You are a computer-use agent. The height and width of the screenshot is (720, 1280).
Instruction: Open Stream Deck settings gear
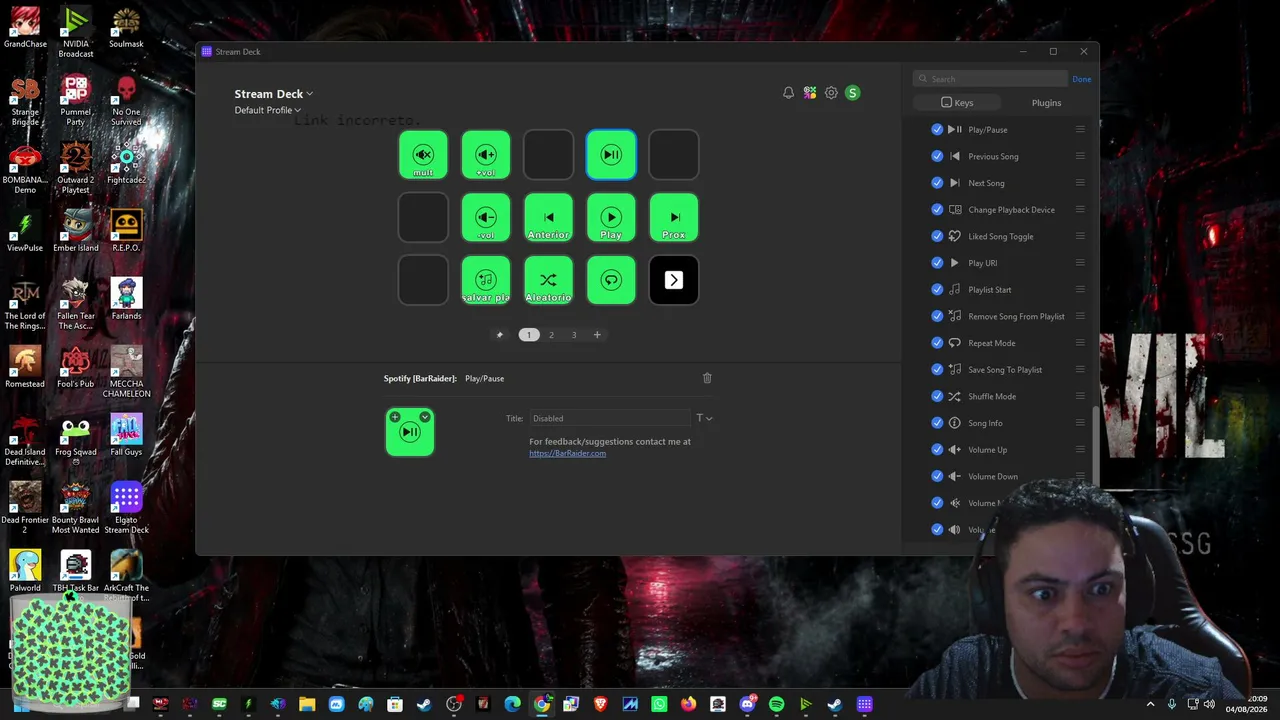[831, 93]
